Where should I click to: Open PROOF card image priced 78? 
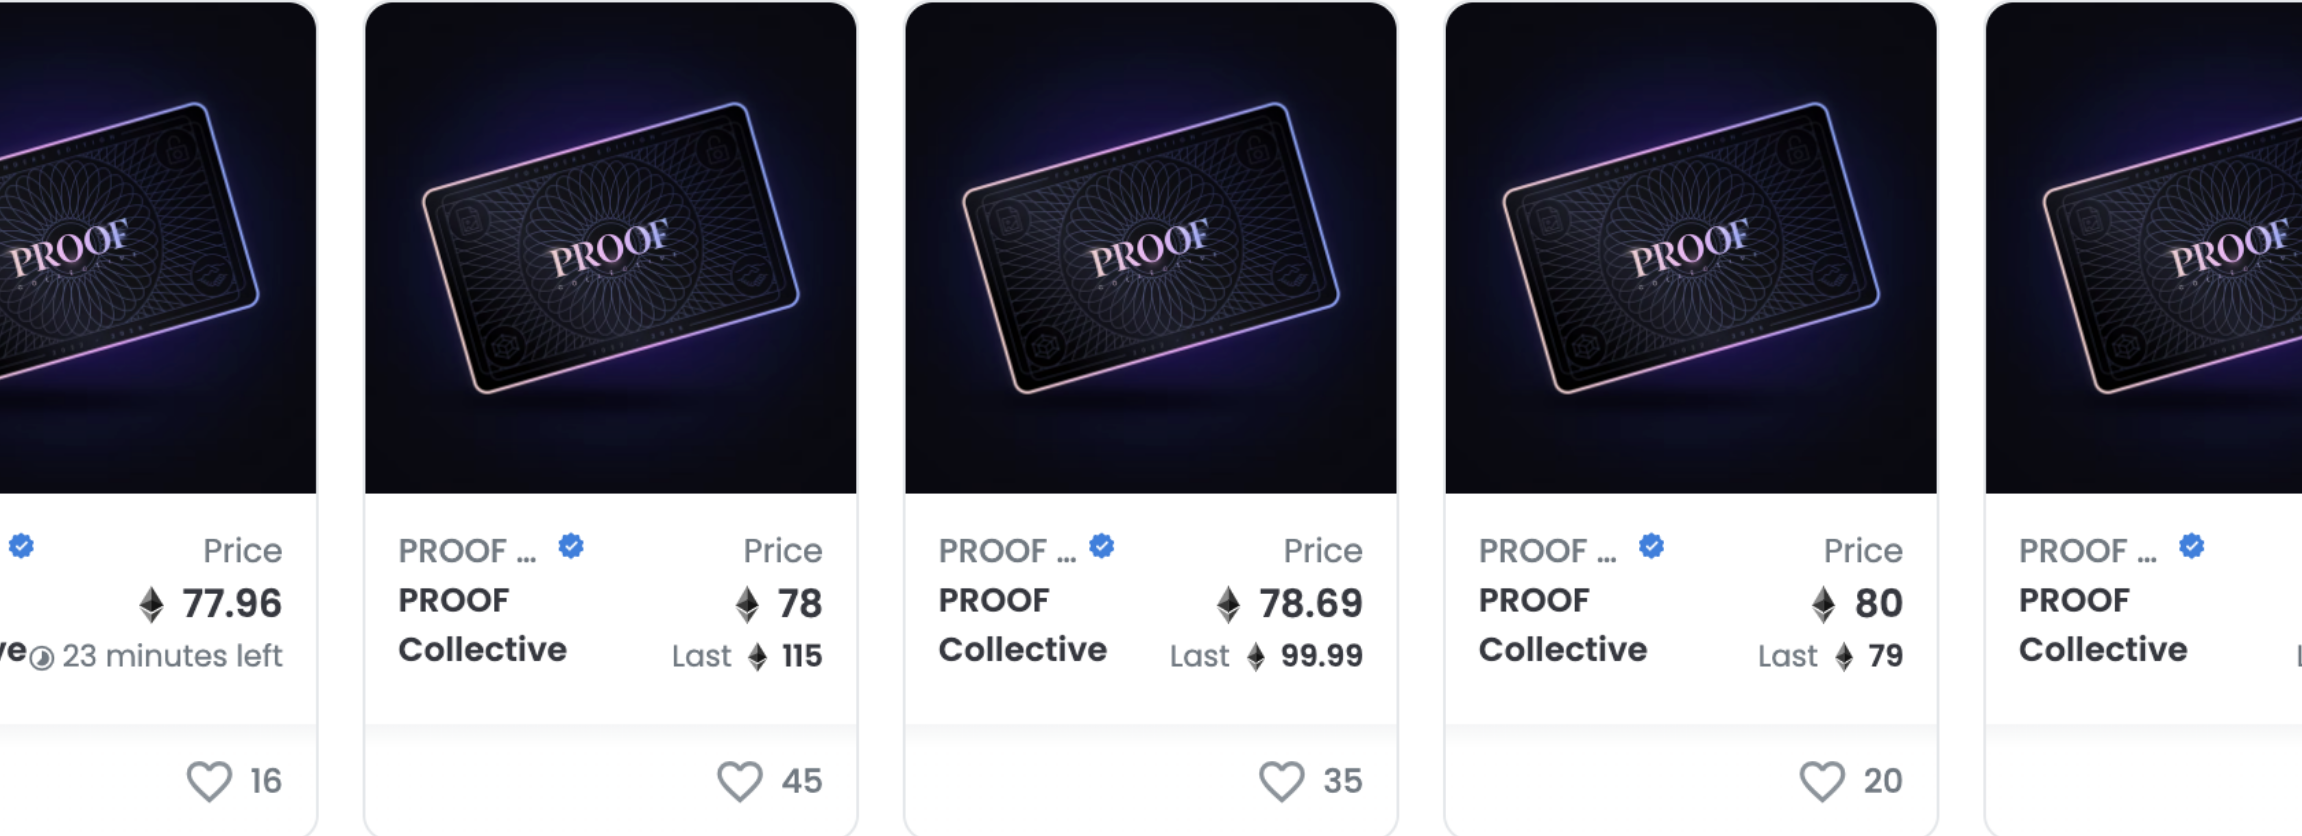coord(611,248)
